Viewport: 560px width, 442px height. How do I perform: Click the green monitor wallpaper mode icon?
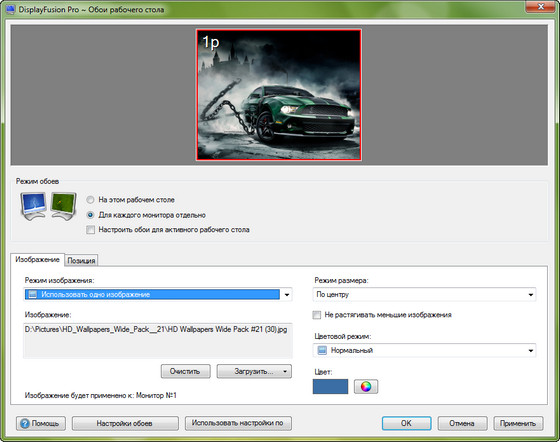point(64,206)
